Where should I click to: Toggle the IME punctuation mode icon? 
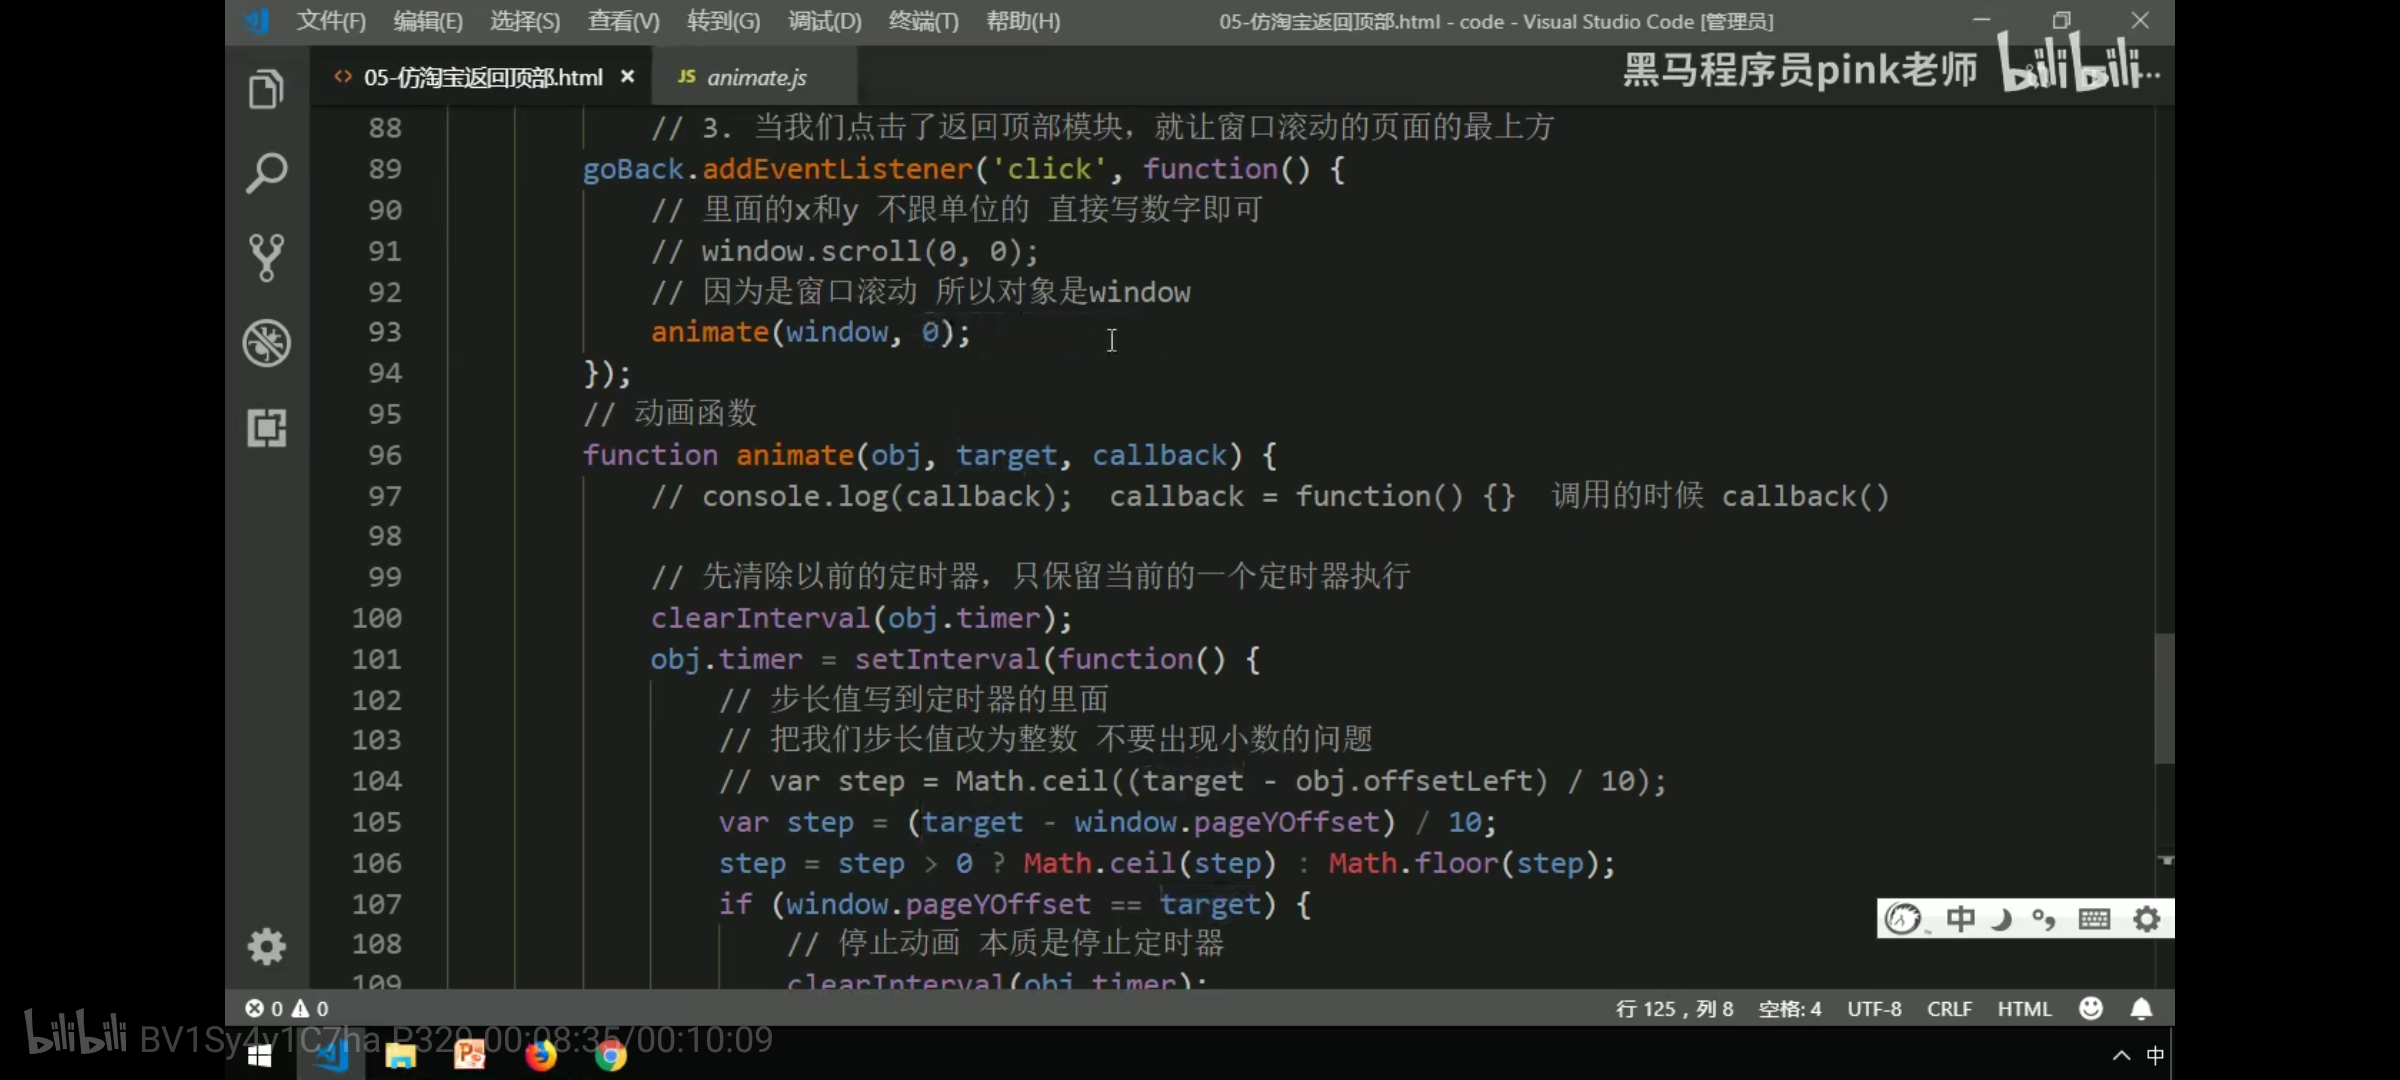[2044, 918]
